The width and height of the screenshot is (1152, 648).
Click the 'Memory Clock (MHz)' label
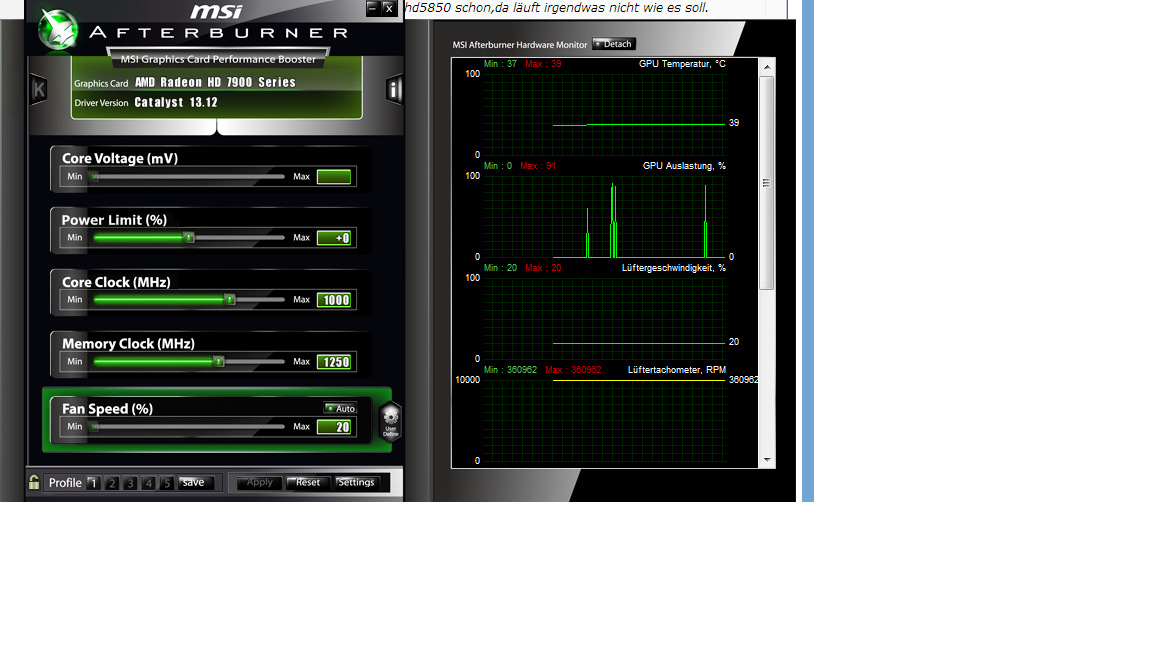(129, 343)
